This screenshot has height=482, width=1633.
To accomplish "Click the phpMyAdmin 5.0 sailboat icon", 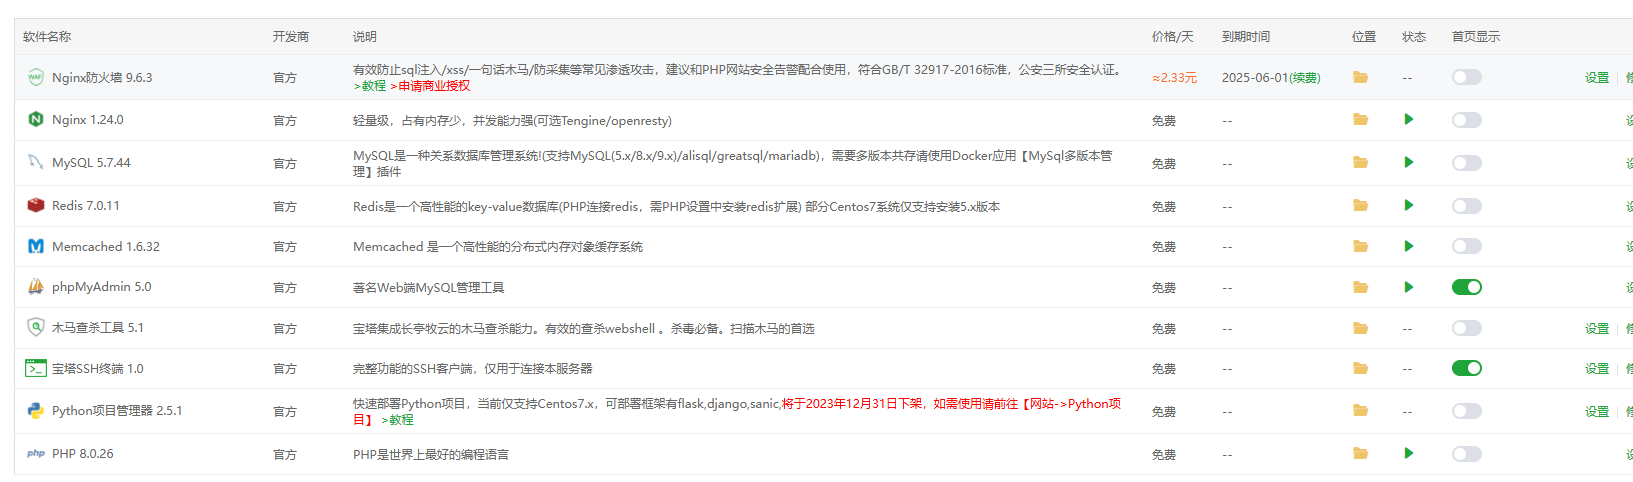I will pos(36,286).
